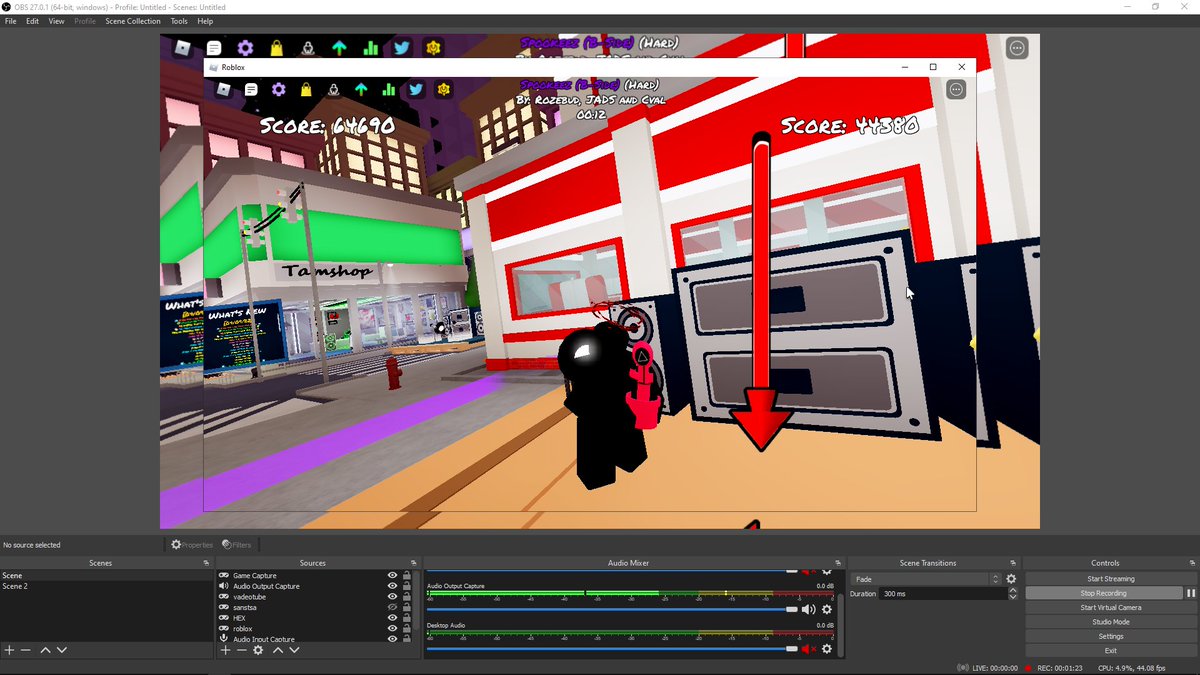
Task: Move source up in the Sources list
Action: click(x=278, y=650)
